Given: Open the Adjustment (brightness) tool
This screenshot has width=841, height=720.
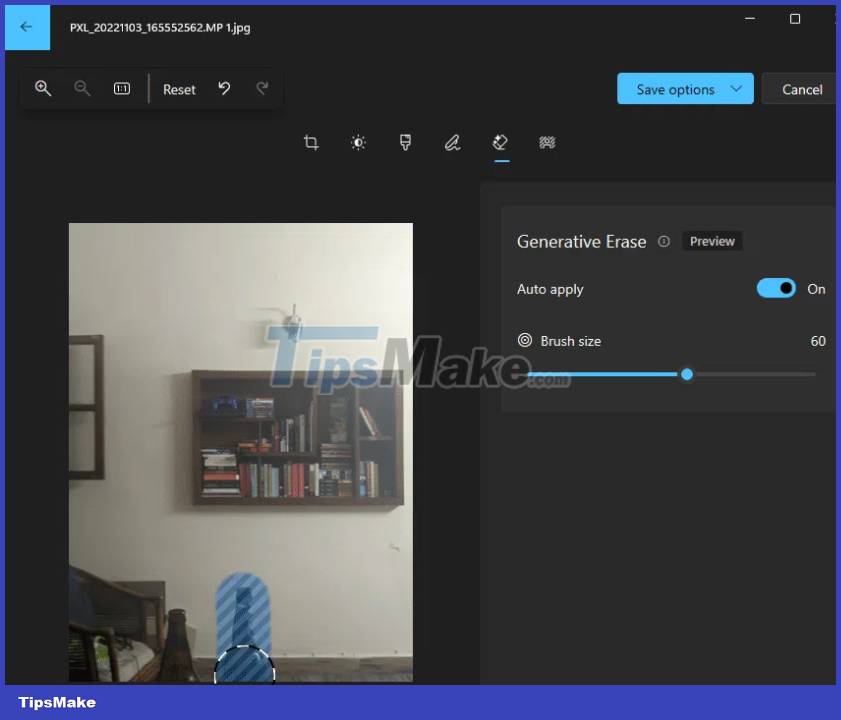Looking at the screenshot, I should click(358, 142).
